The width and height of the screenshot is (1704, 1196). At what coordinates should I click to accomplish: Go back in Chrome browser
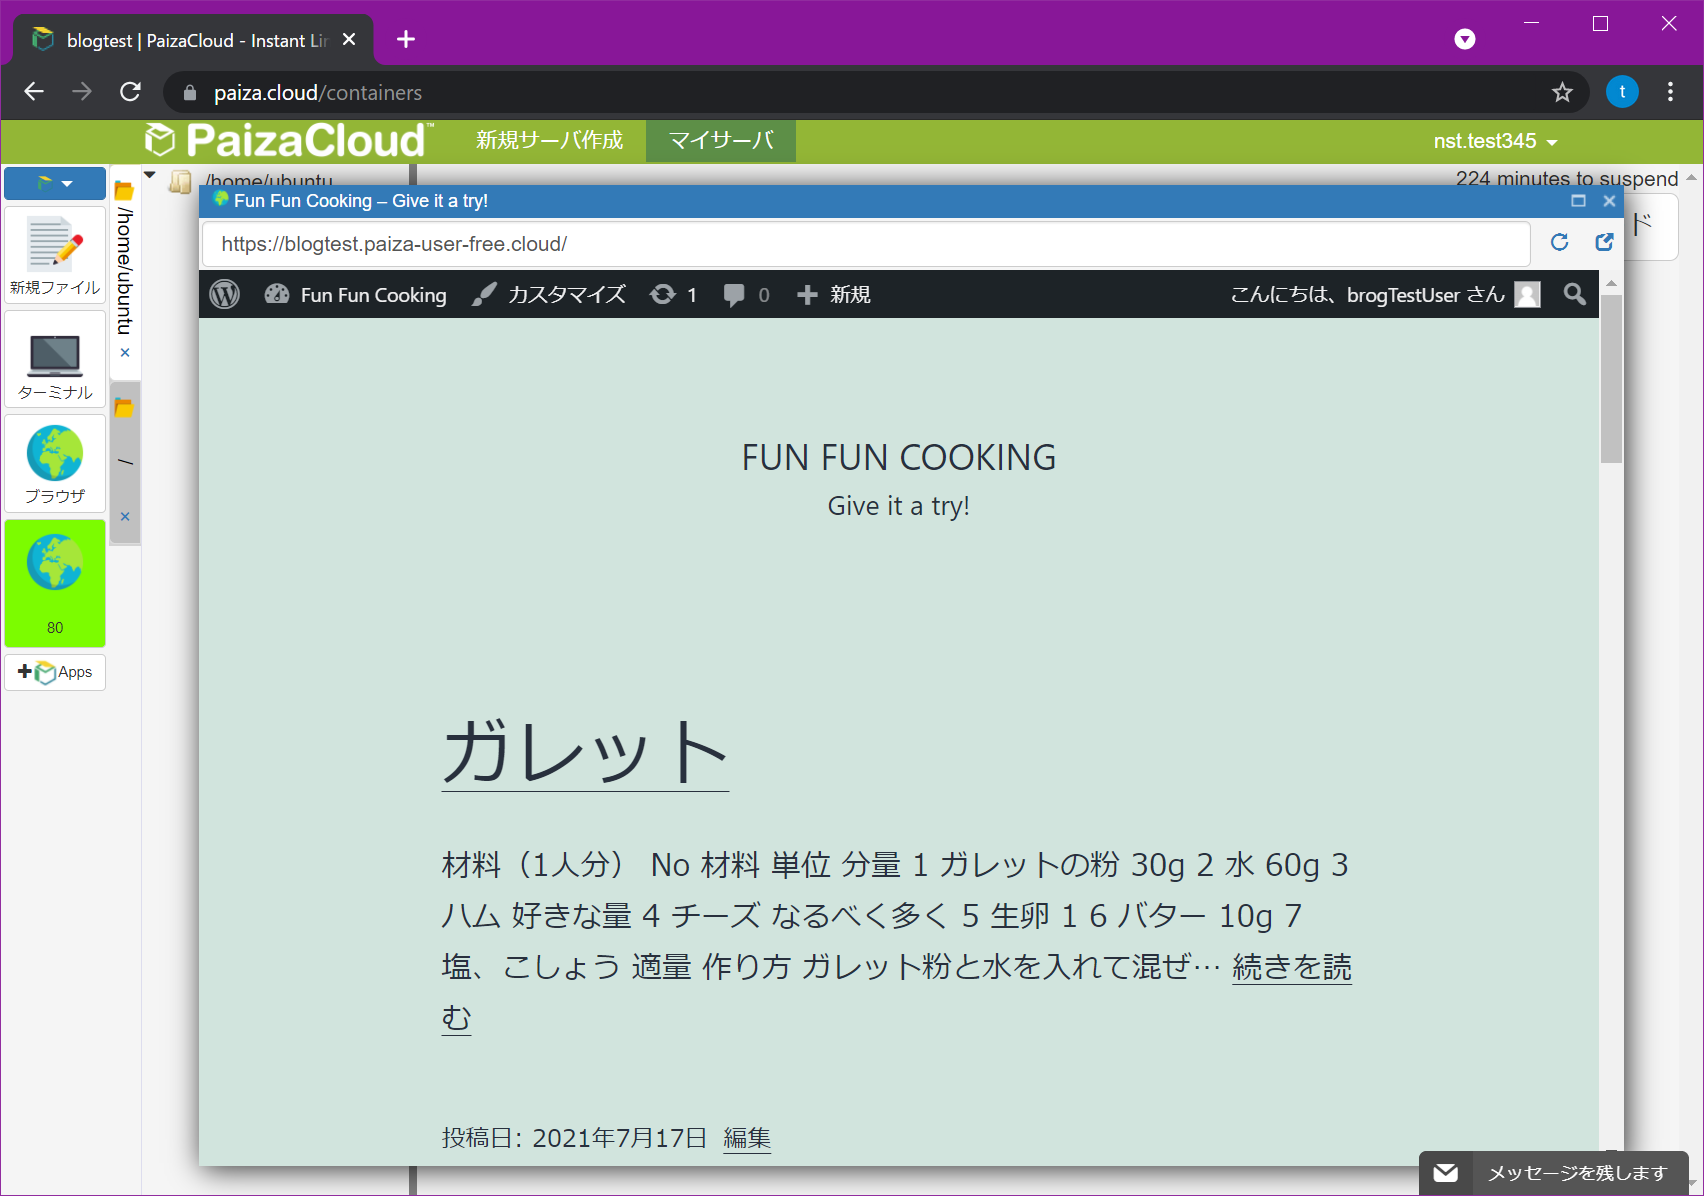(34, 92)
